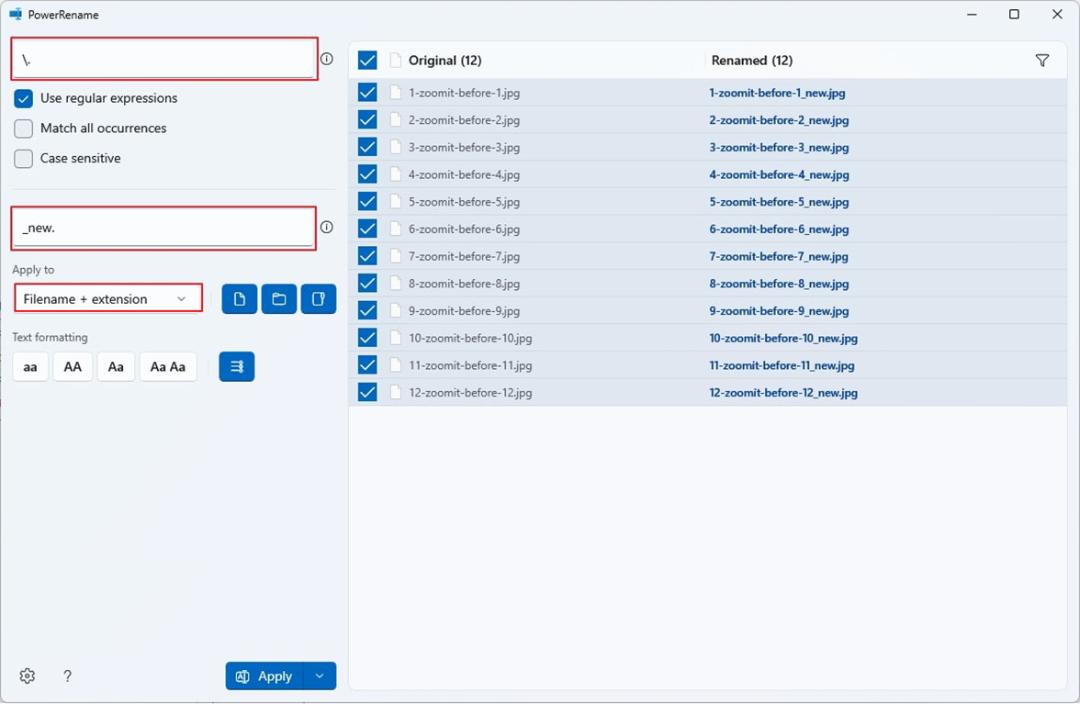Uncheck 'Use regular expressions'

(x=23, y=99)
